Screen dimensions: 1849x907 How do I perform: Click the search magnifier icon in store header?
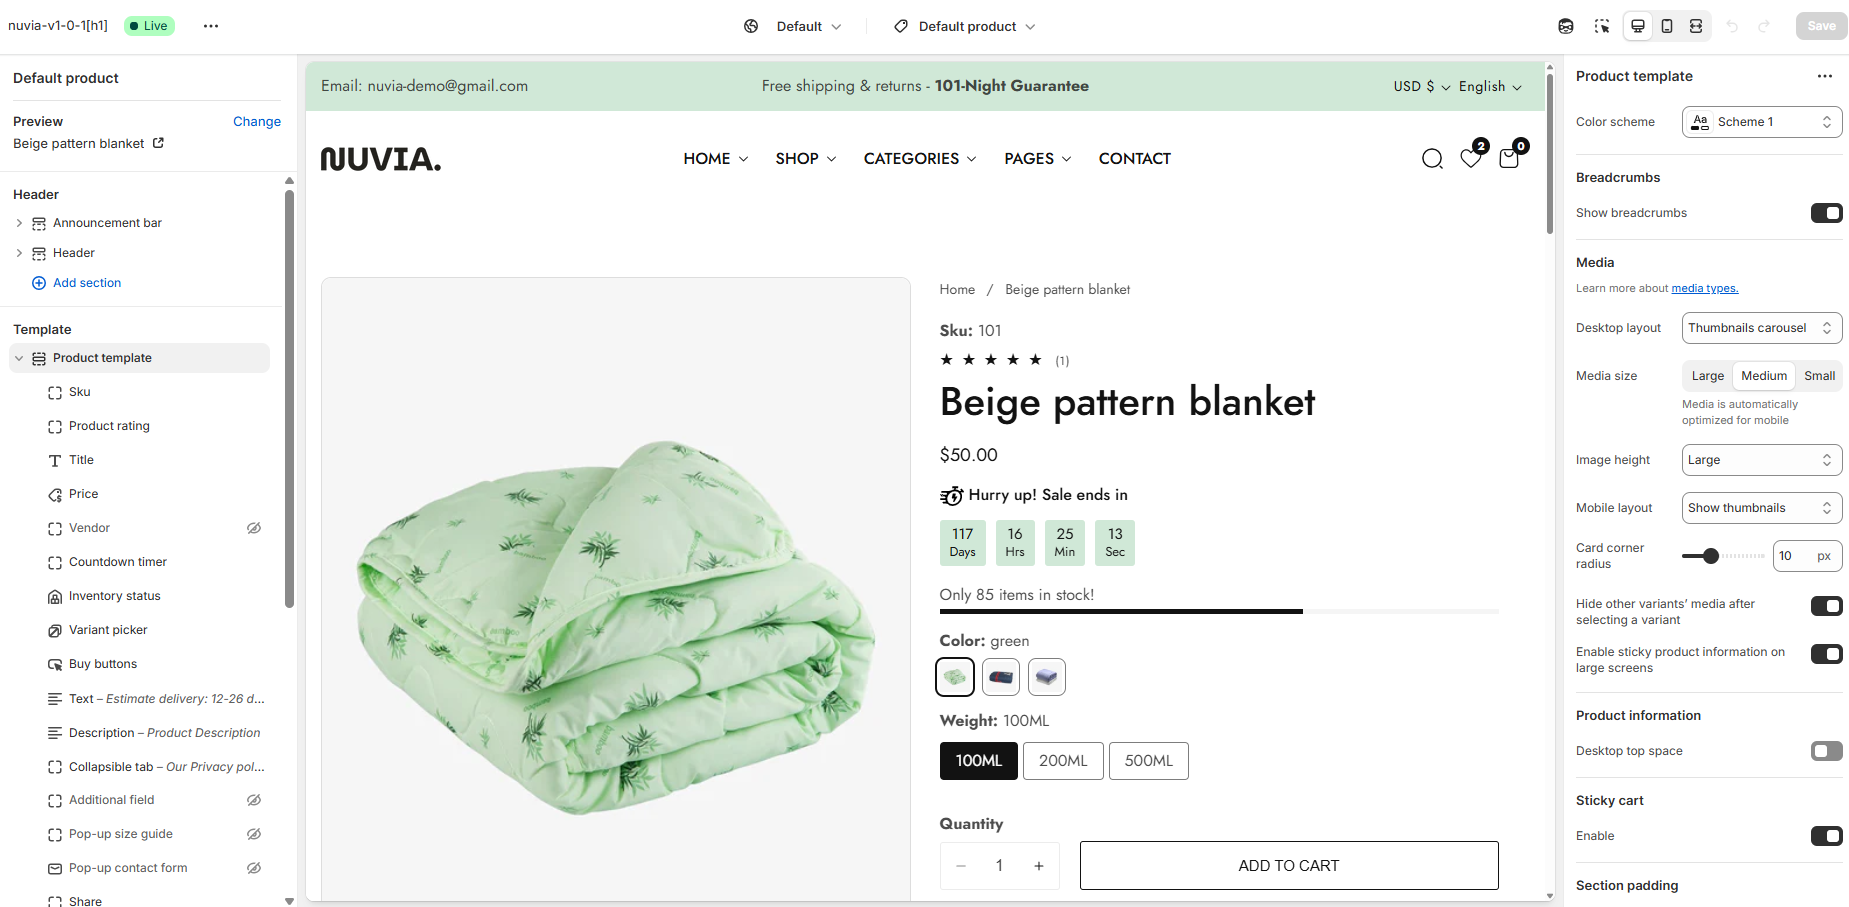point(1432,159)
